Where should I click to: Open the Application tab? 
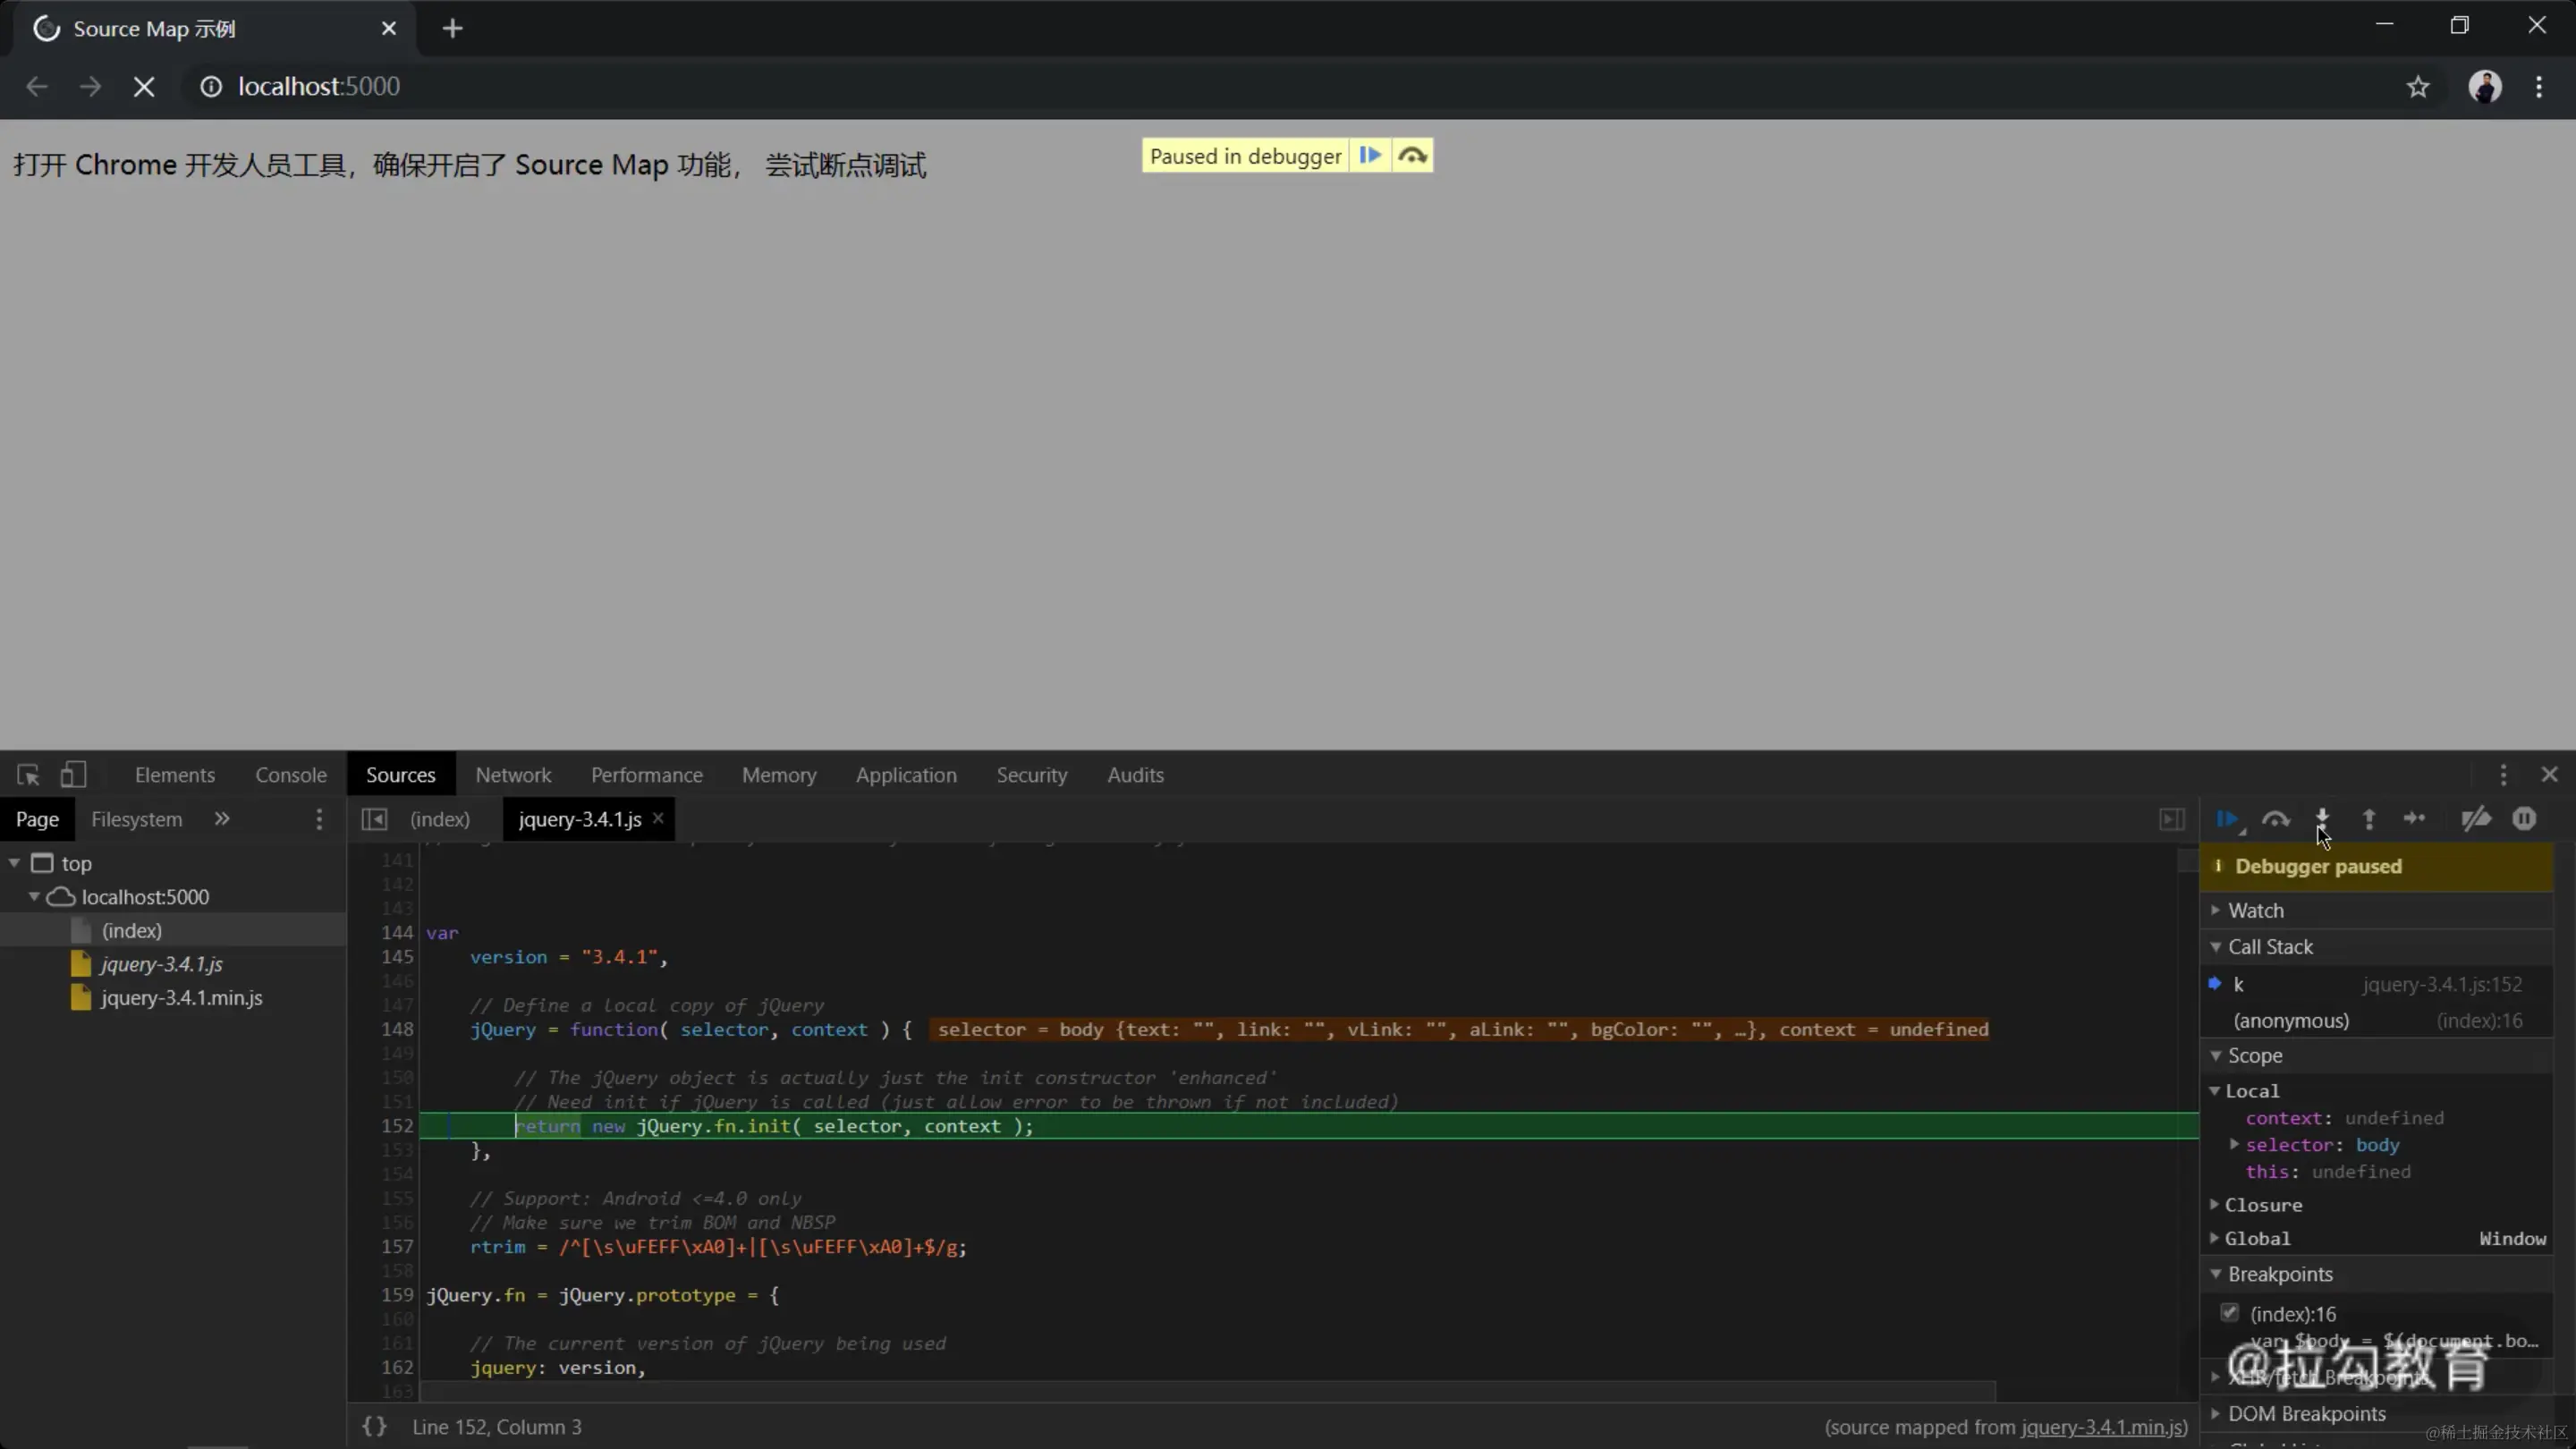[x=906, y=775]
